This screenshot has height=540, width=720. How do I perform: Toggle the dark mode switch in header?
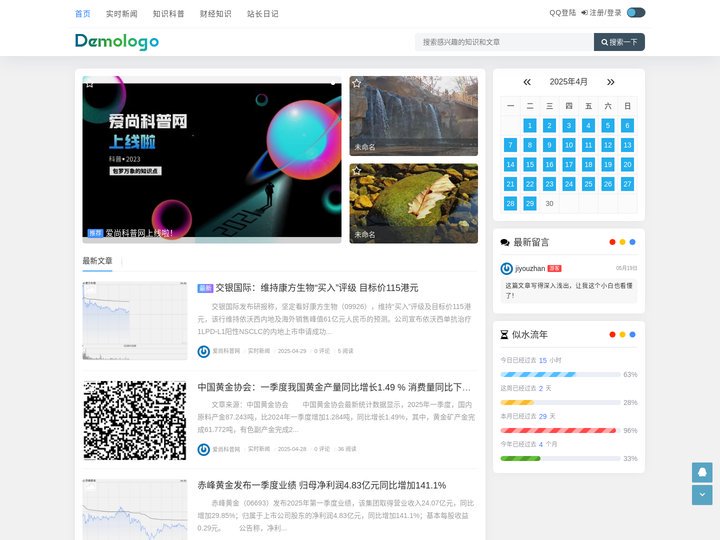coord(636,12)
